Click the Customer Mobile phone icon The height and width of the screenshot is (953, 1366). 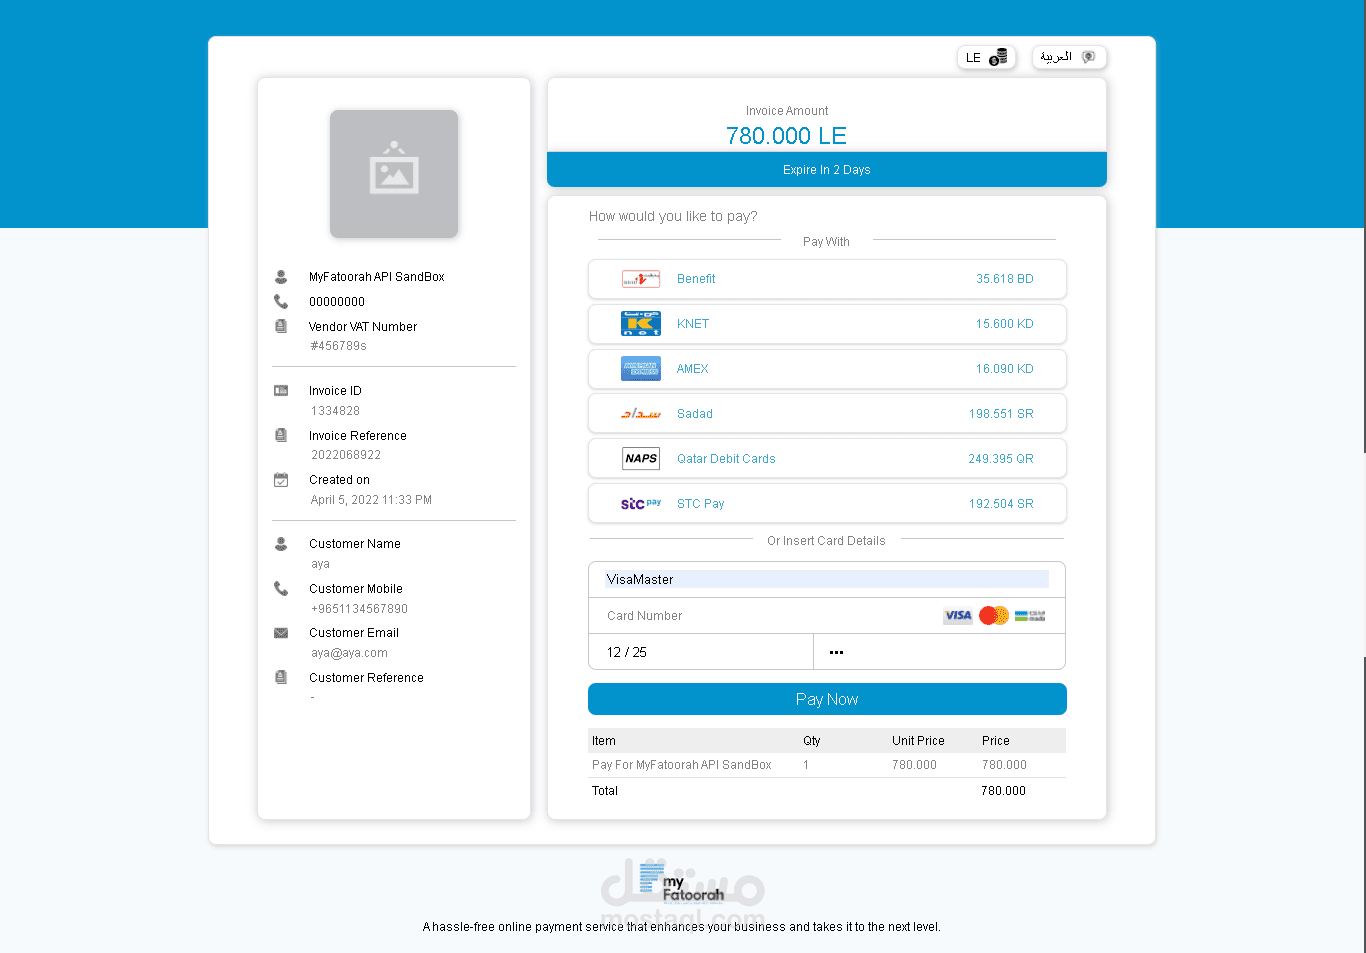281,589
